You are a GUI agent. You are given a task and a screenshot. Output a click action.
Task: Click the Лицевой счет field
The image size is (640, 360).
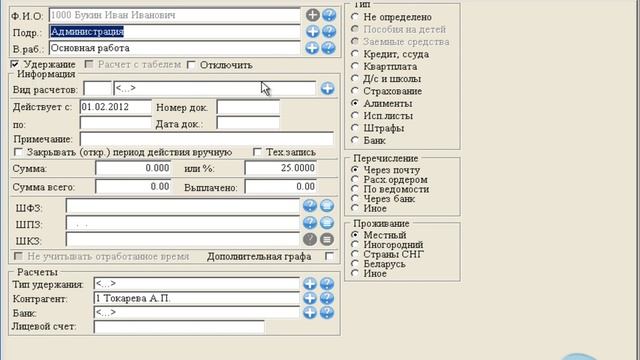(x=179, y=327)
